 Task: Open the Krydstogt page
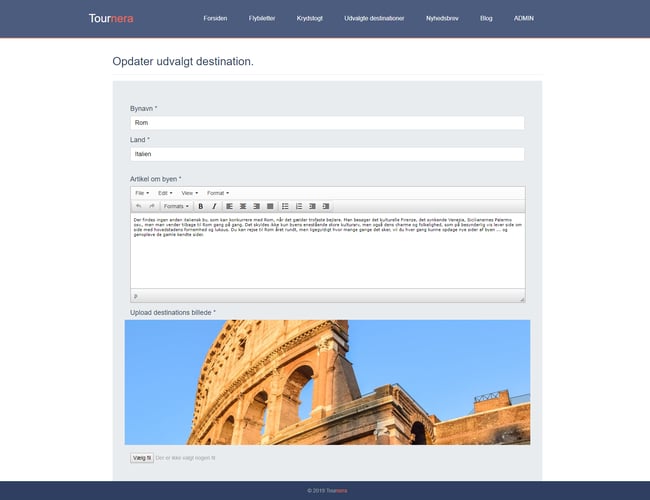pos(310,18)
